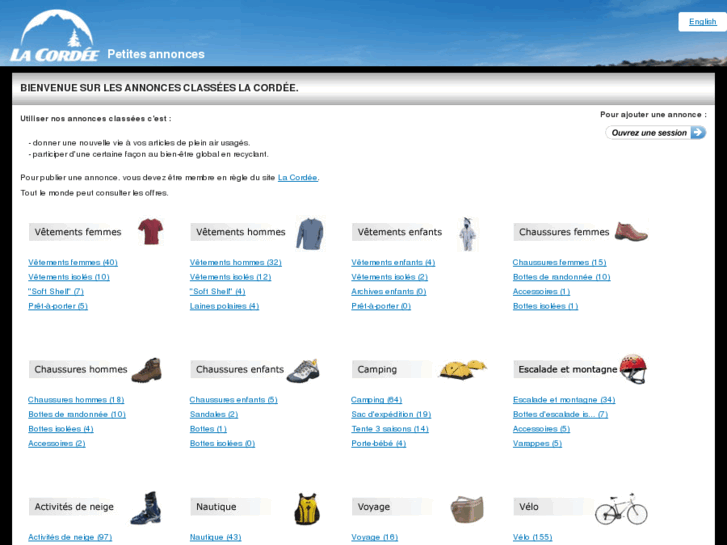Click the red t-shirt icon for Vêtements femmes

click(x=150, y=231)
